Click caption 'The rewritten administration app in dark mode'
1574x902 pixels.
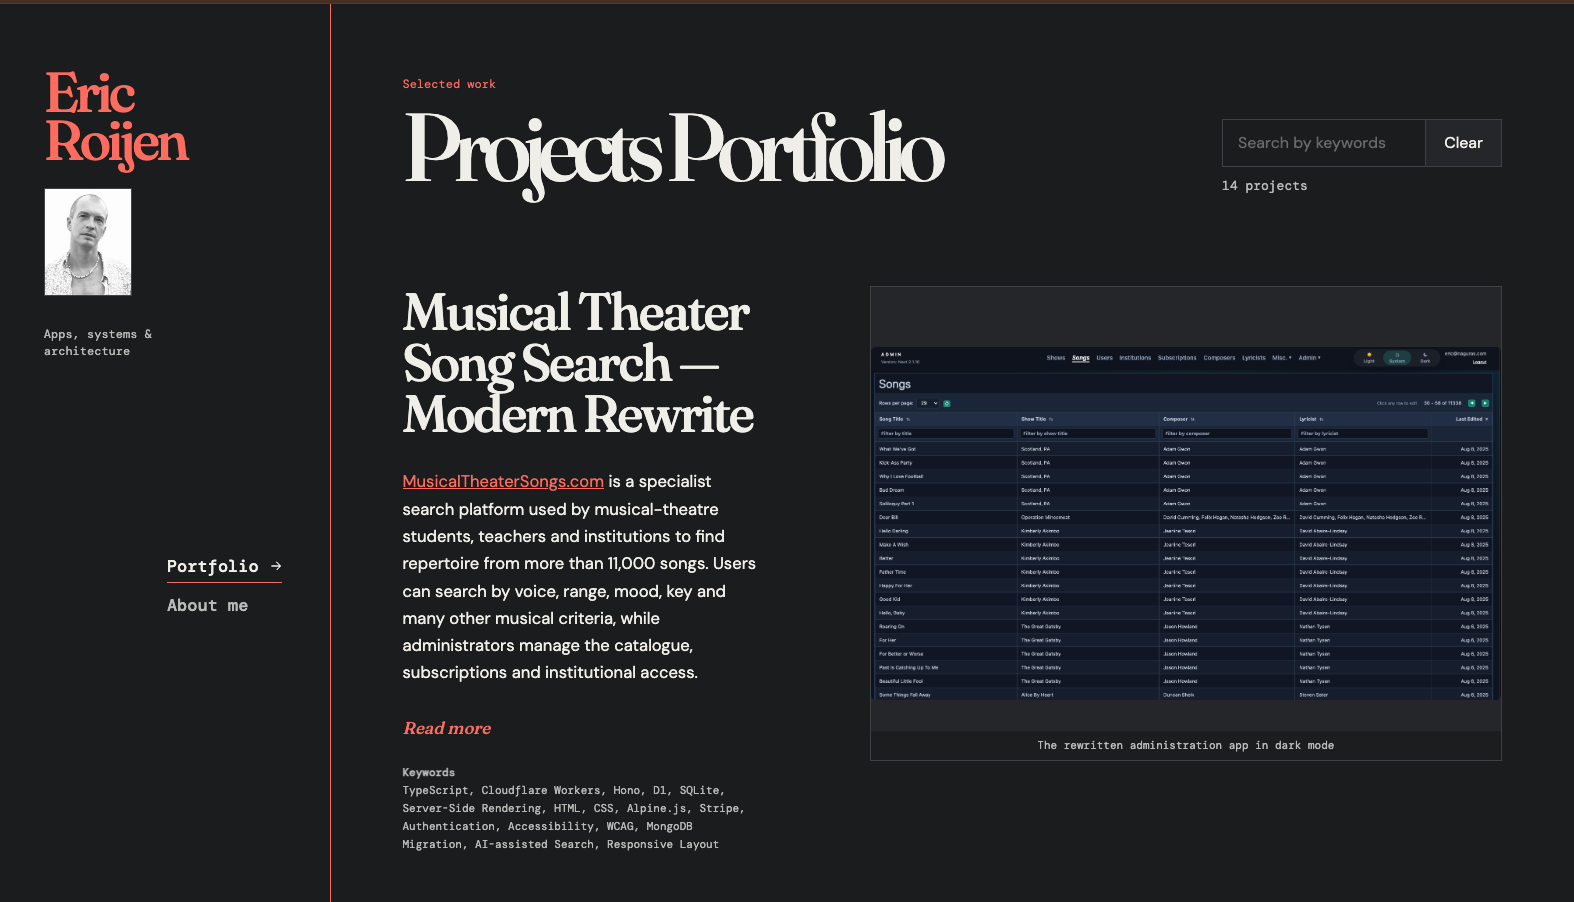click(x=1186, y=745)
